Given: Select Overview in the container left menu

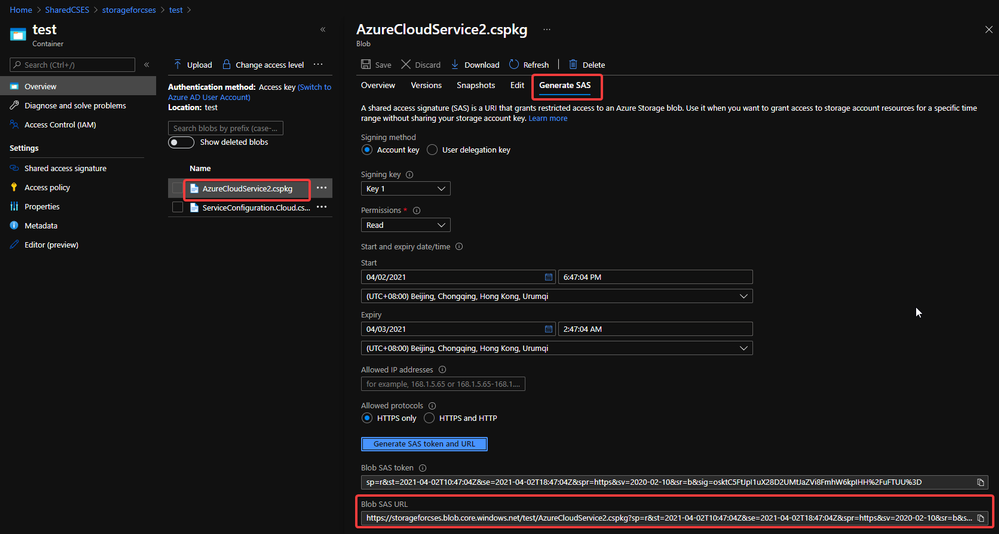Looking at the screenshot, I should [78, 86].
